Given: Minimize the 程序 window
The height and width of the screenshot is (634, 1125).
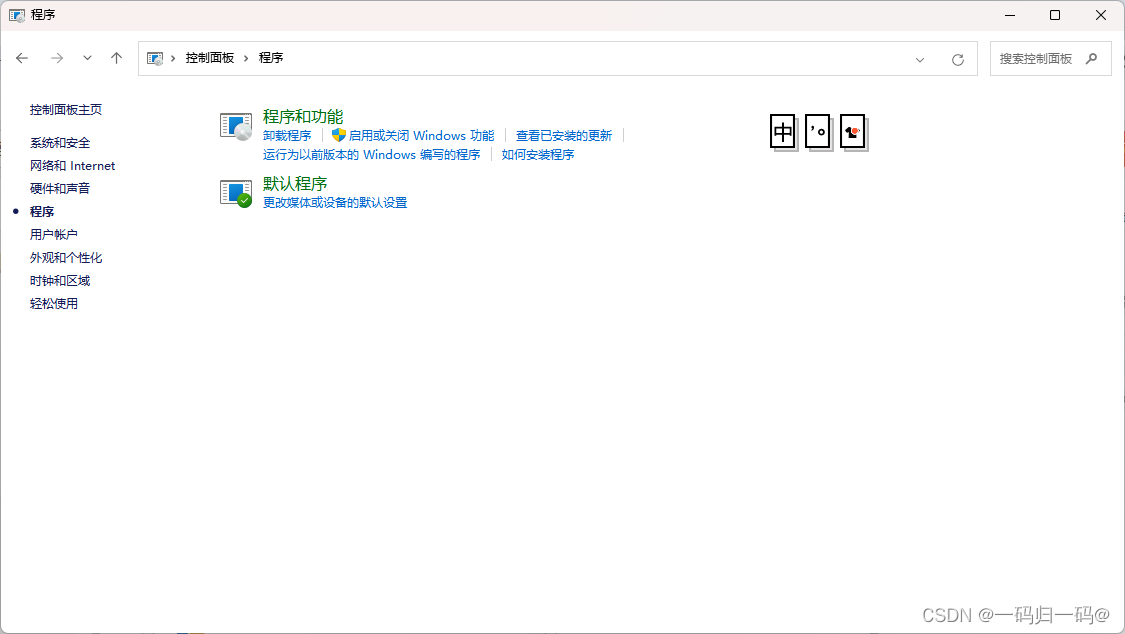Looking at the screenshot, I should pyautogui.click(x=1009, y=15).
